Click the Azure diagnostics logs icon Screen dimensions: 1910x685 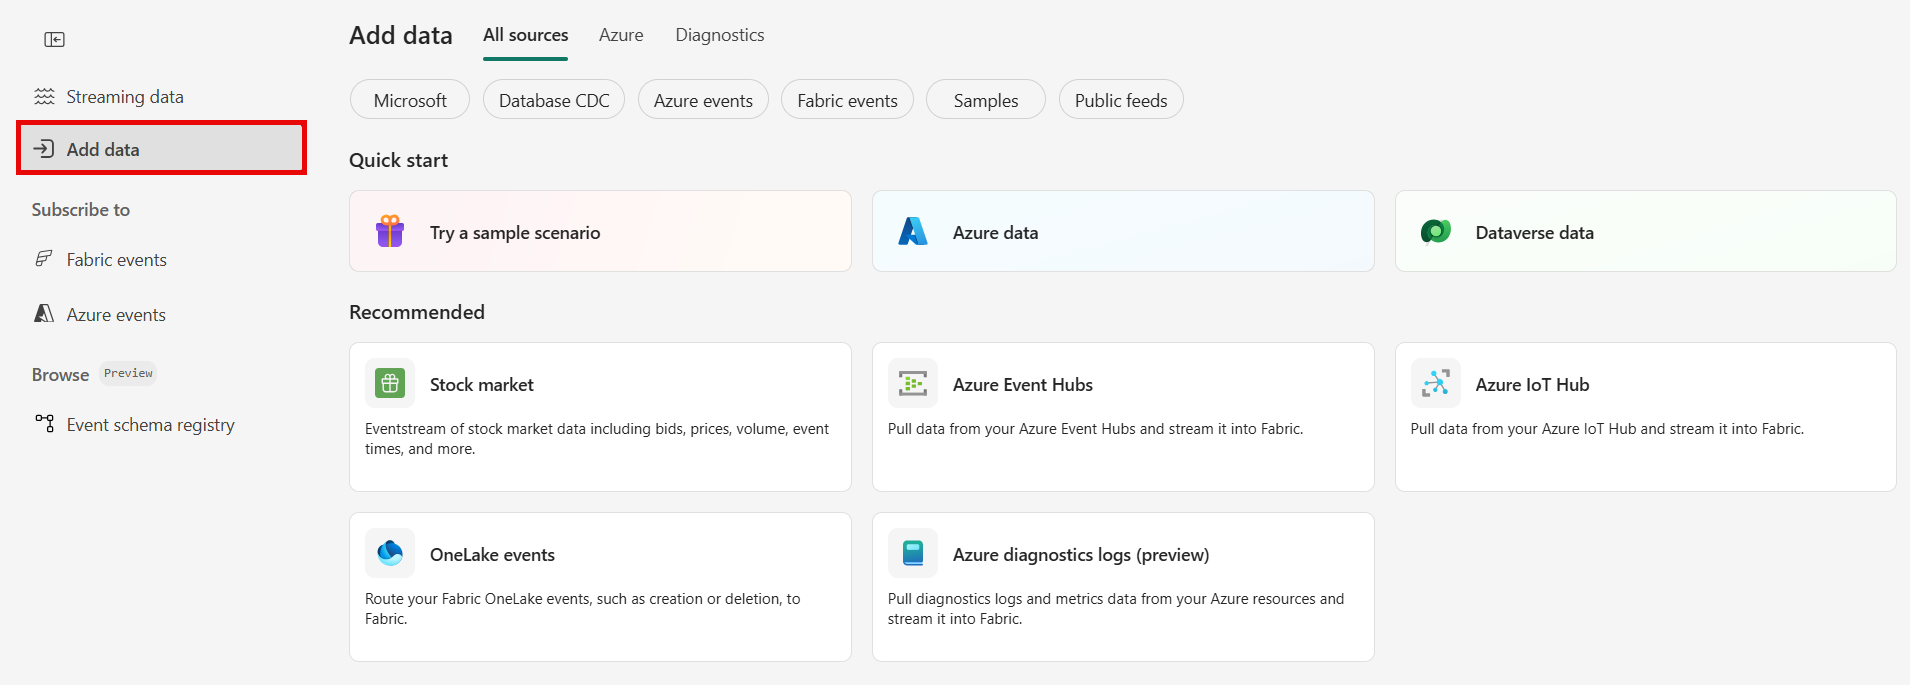pos(912,553)
